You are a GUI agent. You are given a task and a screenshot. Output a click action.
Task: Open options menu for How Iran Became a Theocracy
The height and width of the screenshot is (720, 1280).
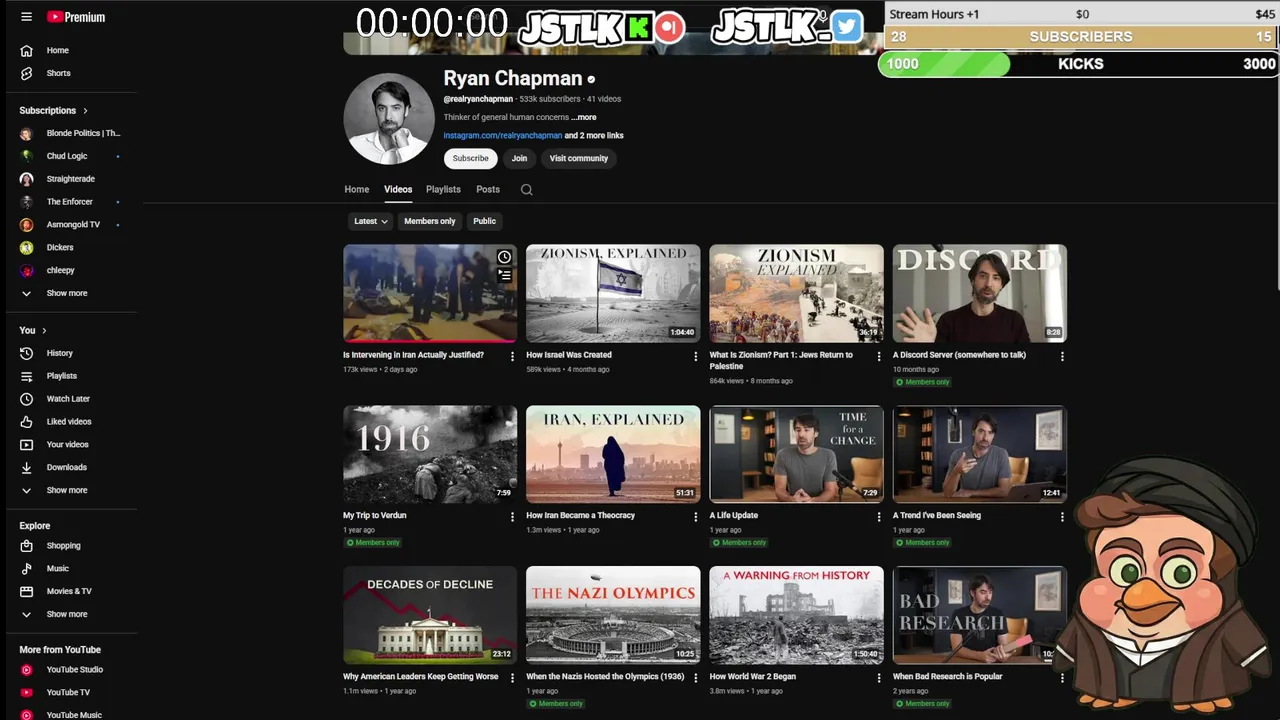click(x=696, y=517)
